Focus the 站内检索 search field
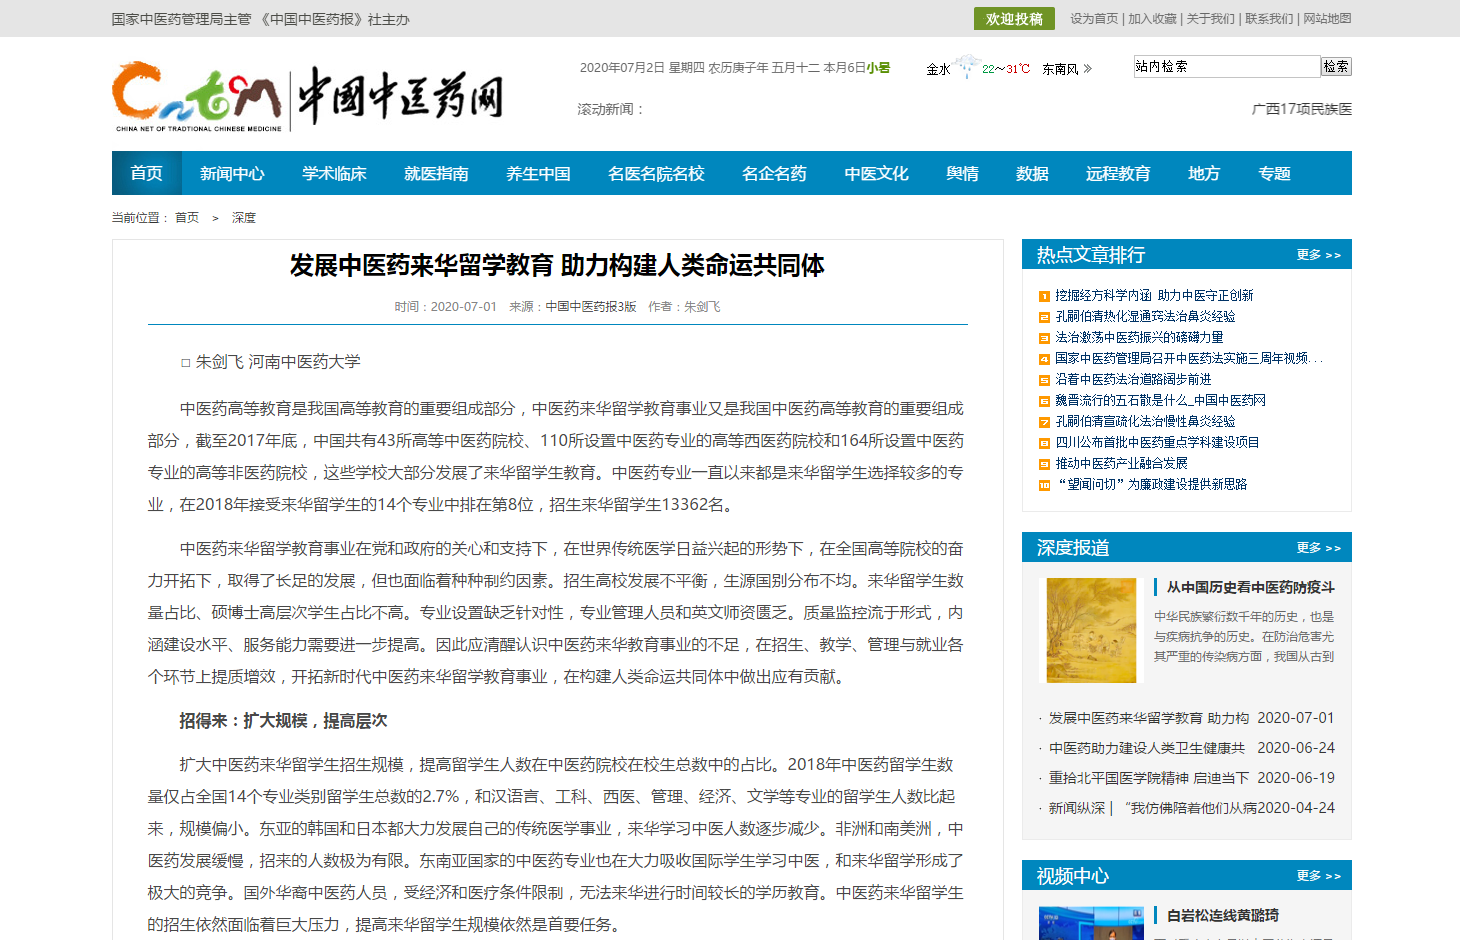Screen dimensions: 1460x940 [x=1226, y=67]
